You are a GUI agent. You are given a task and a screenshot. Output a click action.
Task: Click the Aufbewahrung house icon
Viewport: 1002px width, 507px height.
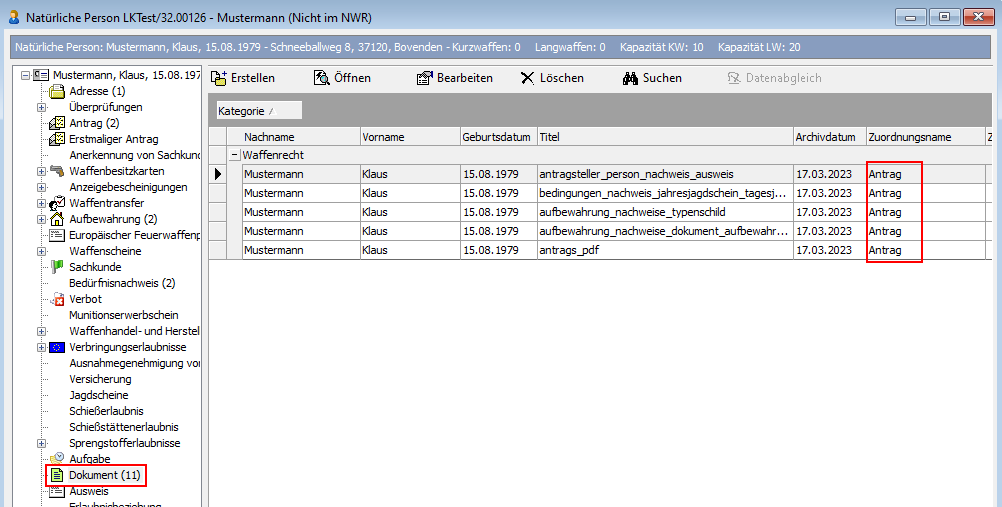[57, 219]
